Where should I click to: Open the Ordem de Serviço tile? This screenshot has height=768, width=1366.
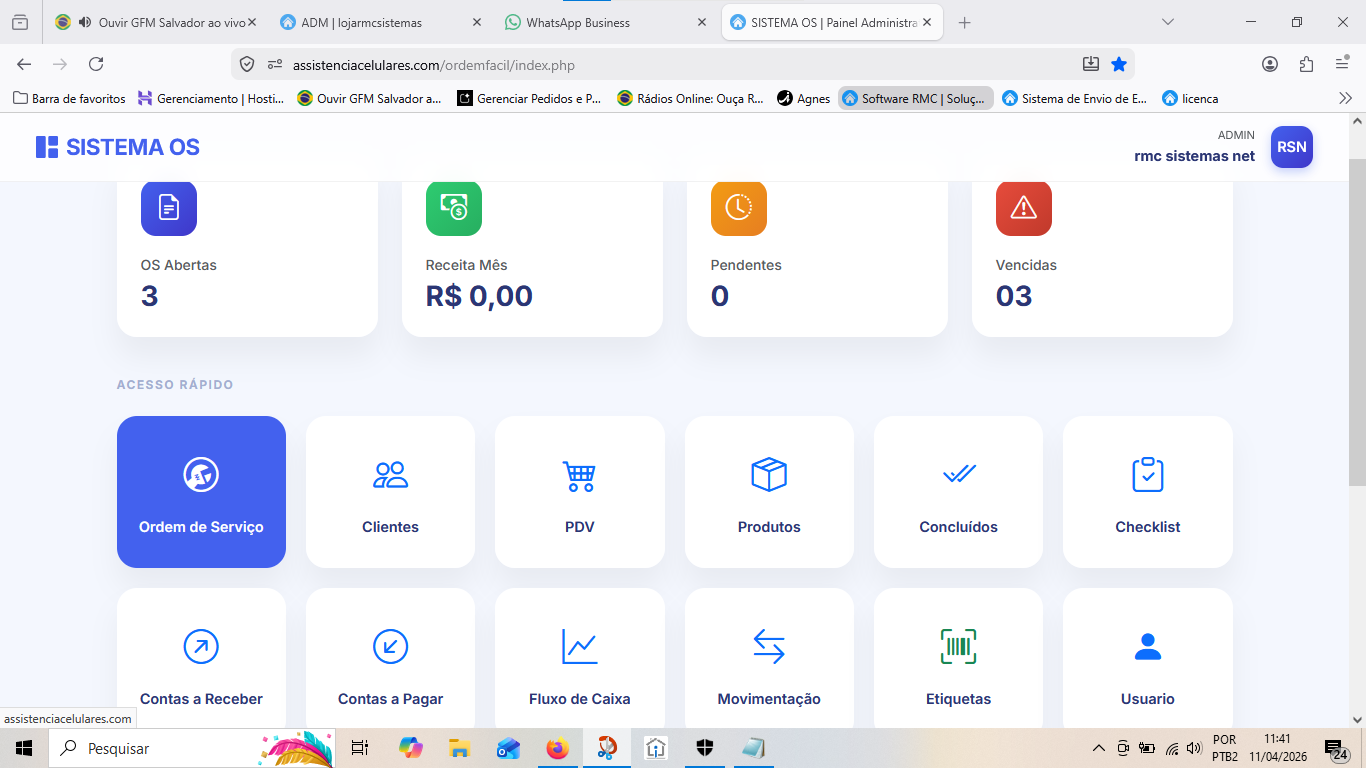(201, 492)
